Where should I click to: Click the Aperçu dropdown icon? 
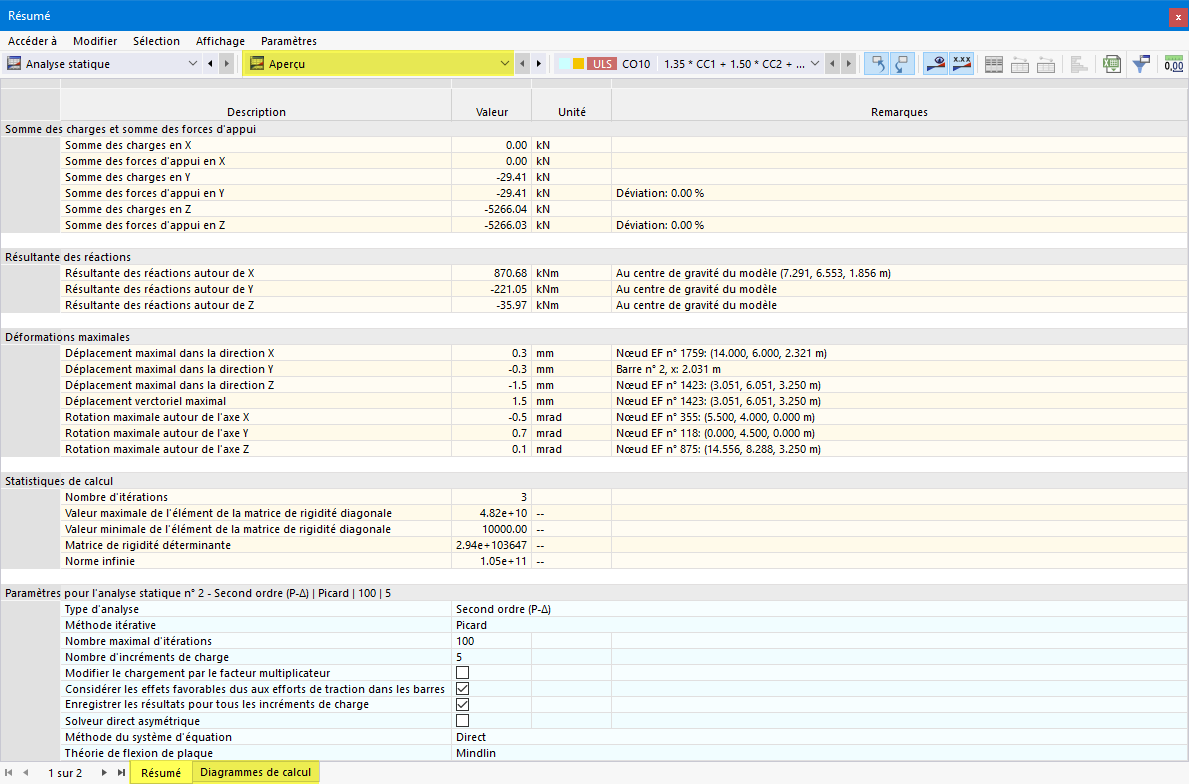(257, 64)
